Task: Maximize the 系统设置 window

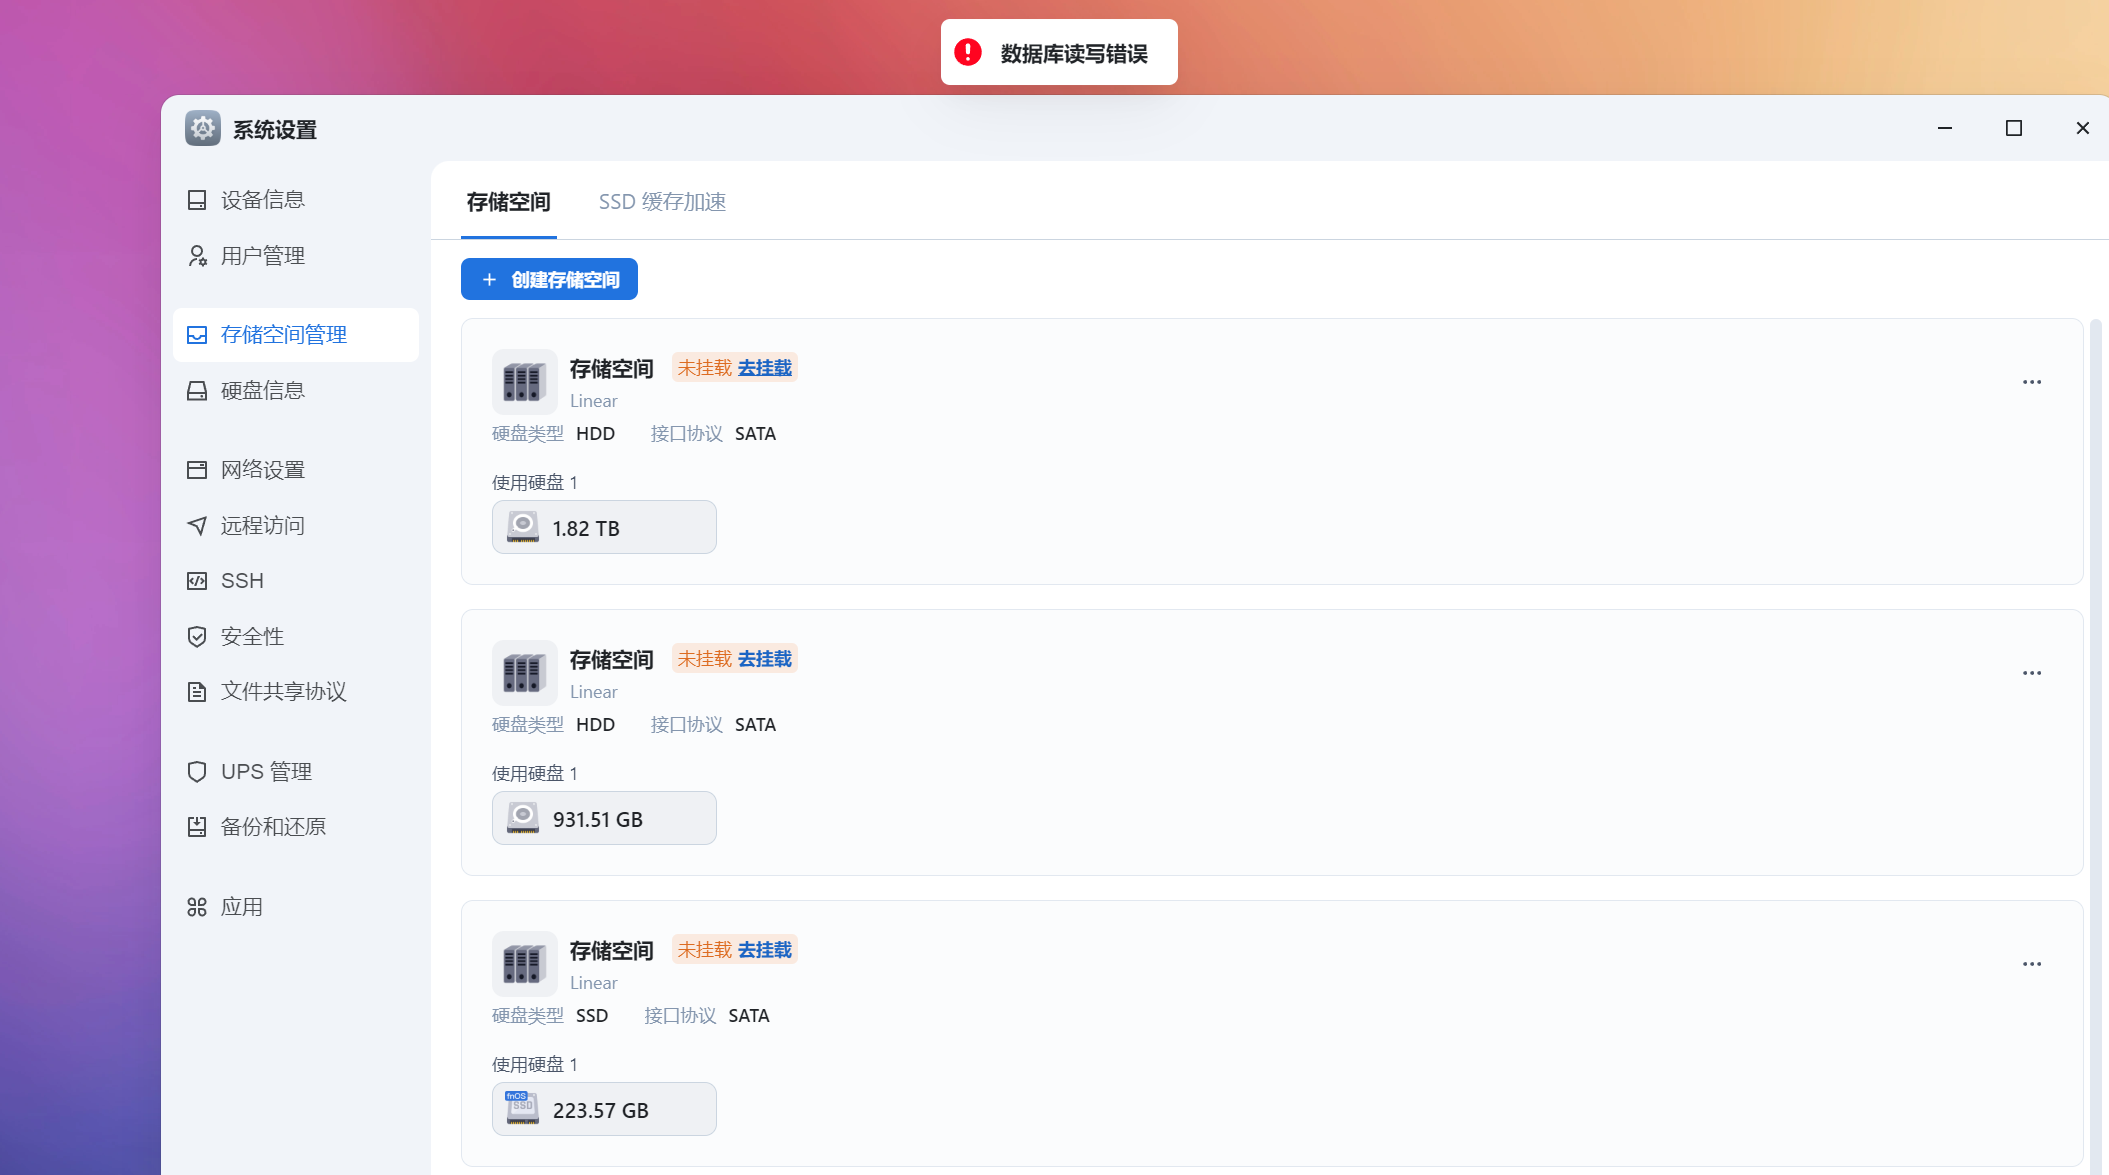Action: (x=2014, y=128)
